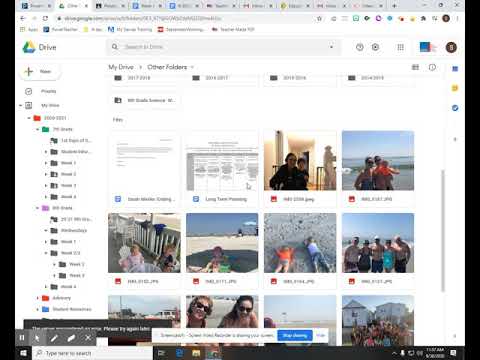Image resolution: width=480 pixels, height=360 pixels.
Task: Click the Type here to search box
Action: (x=93, y=353)
